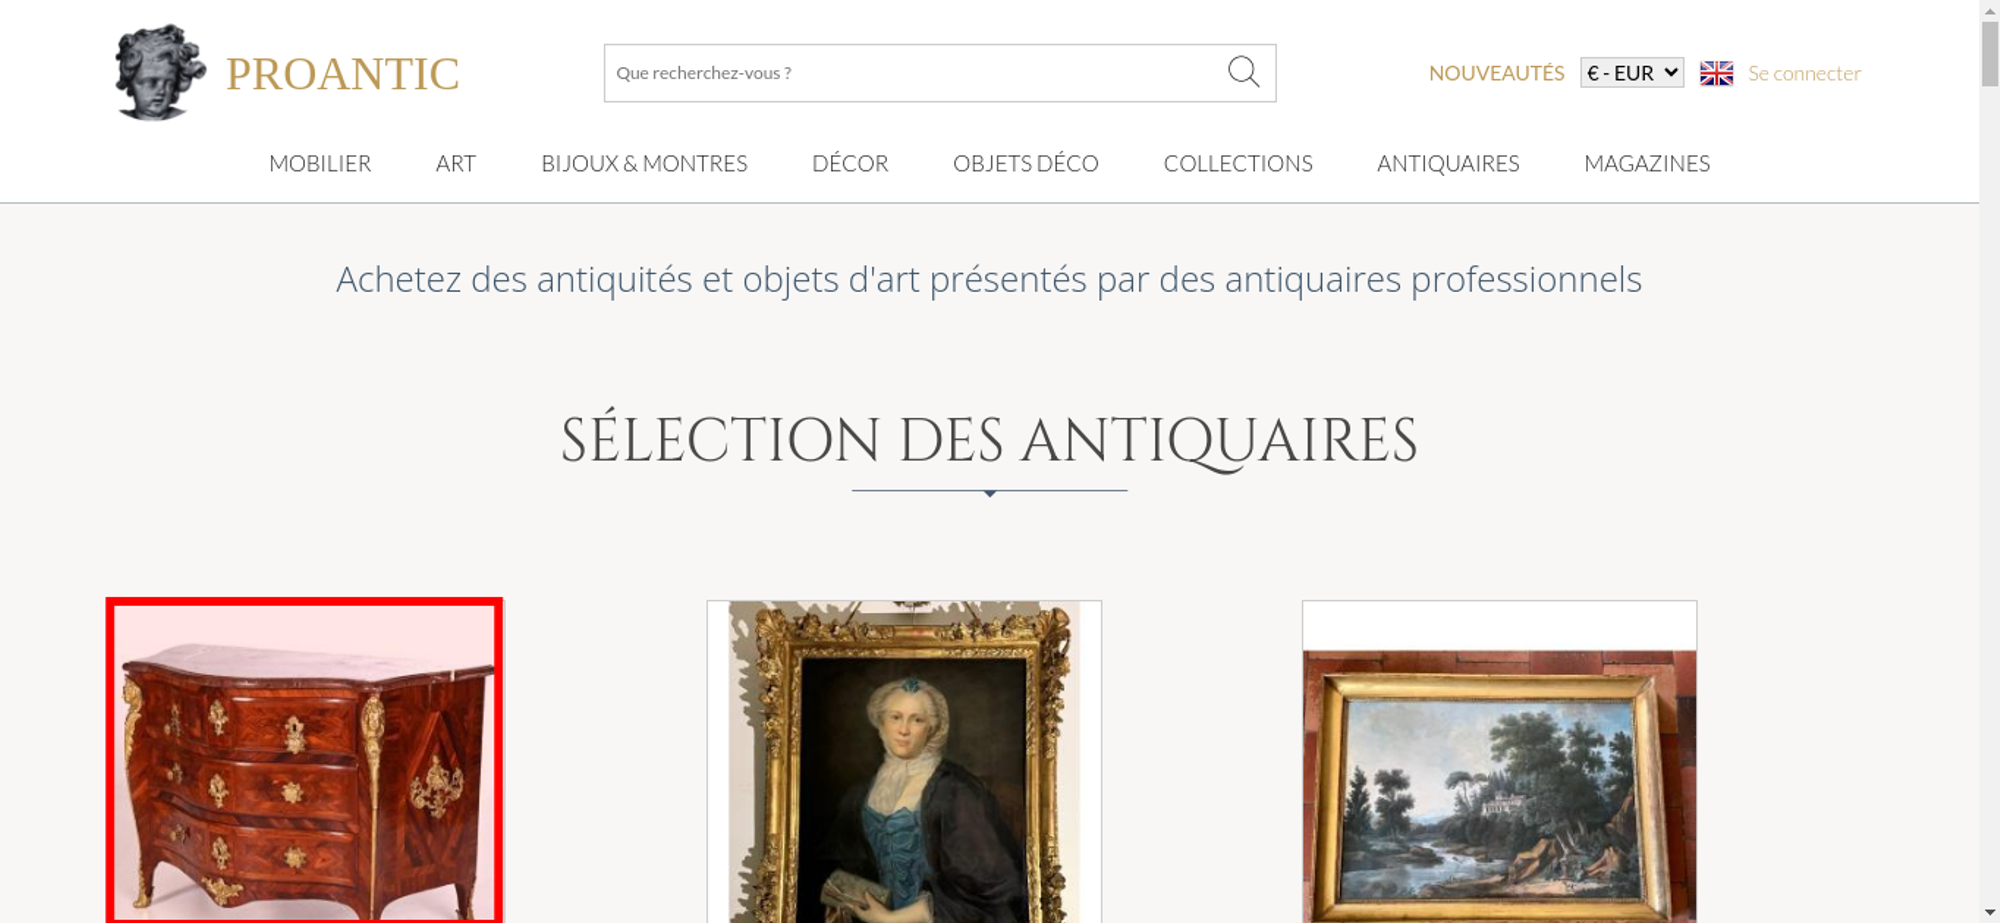The image size is (2000, 923).
Task: Switch language via the UK flag icon
Action: coord(1716,73)
